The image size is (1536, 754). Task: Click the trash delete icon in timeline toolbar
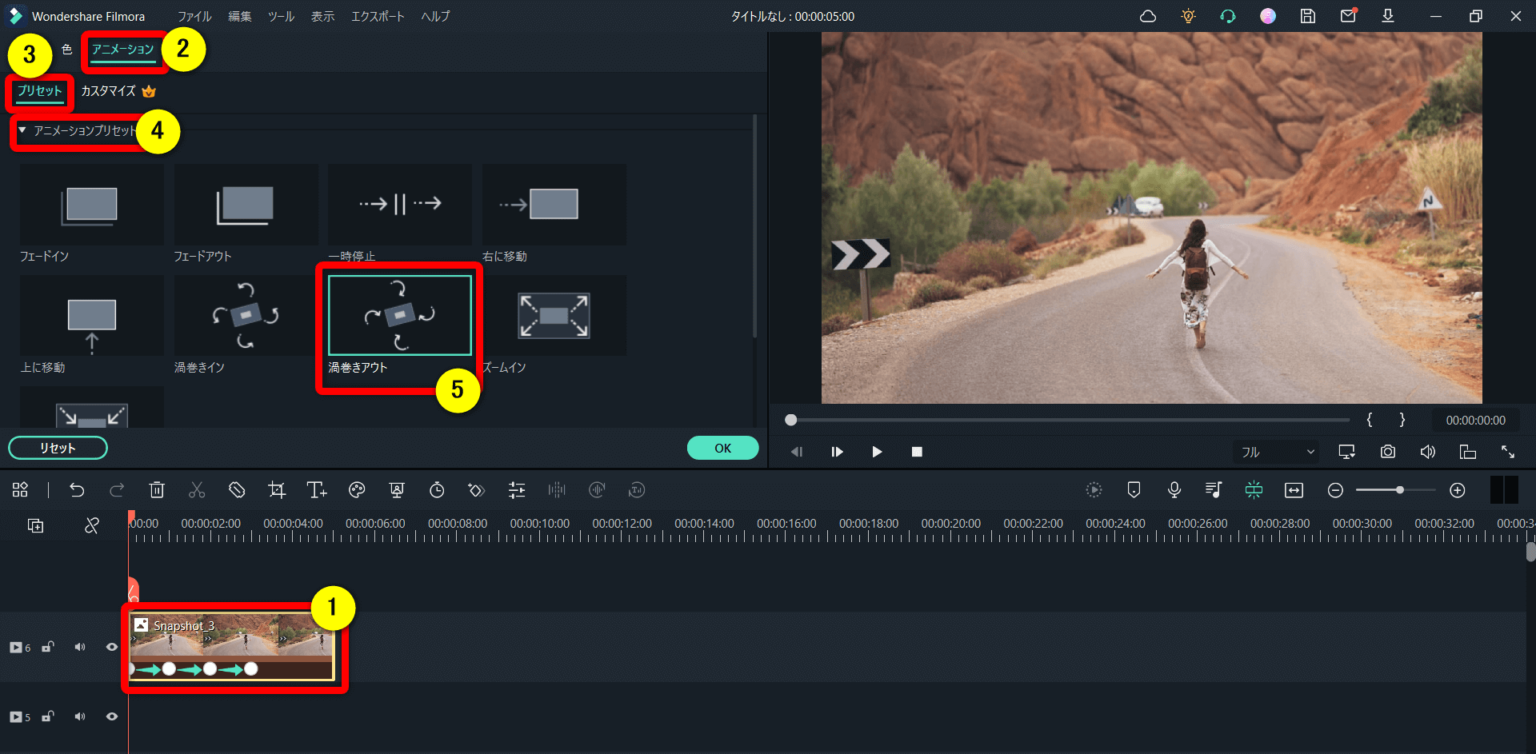[157, 490]
